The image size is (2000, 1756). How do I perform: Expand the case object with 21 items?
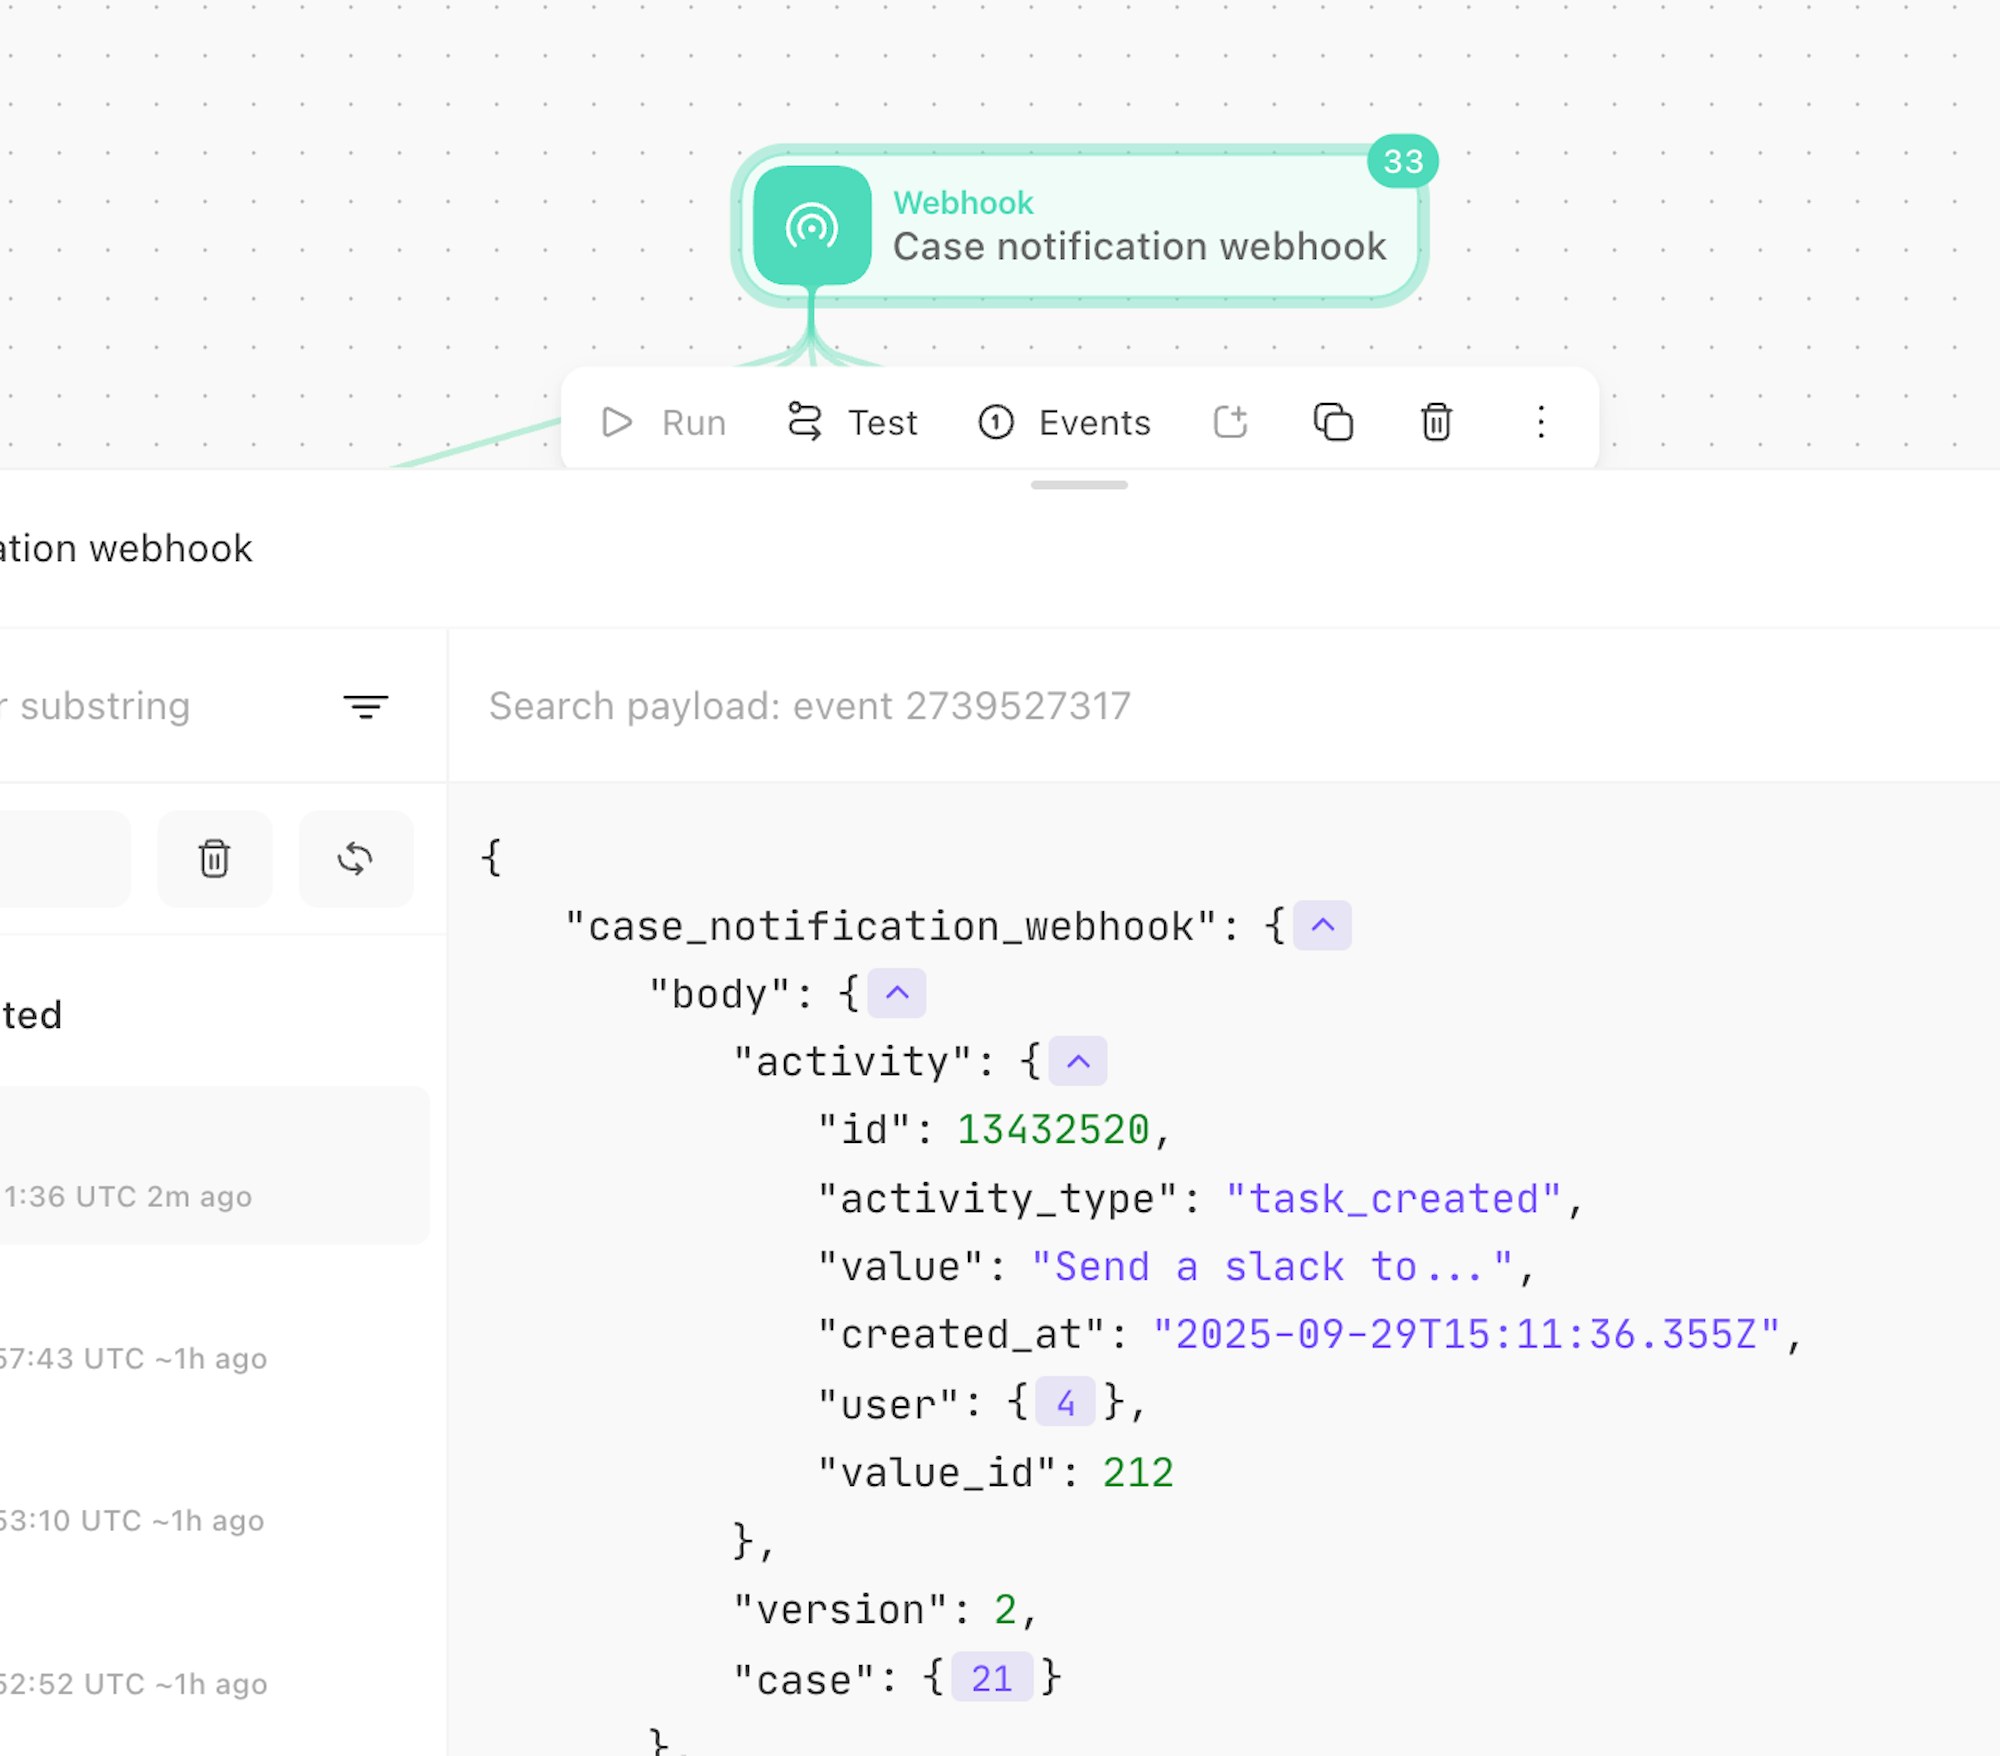(x=991, y=1678)
